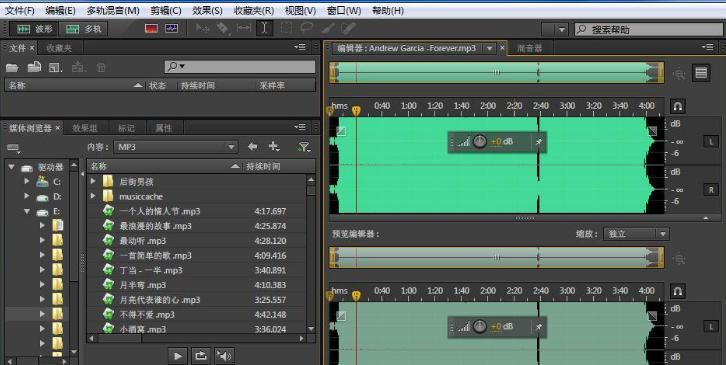Image resolution: width=726 pixels, height=365 pixels.
Task: Open the 窗口(W) menu
Action: [x=344, y=10]
